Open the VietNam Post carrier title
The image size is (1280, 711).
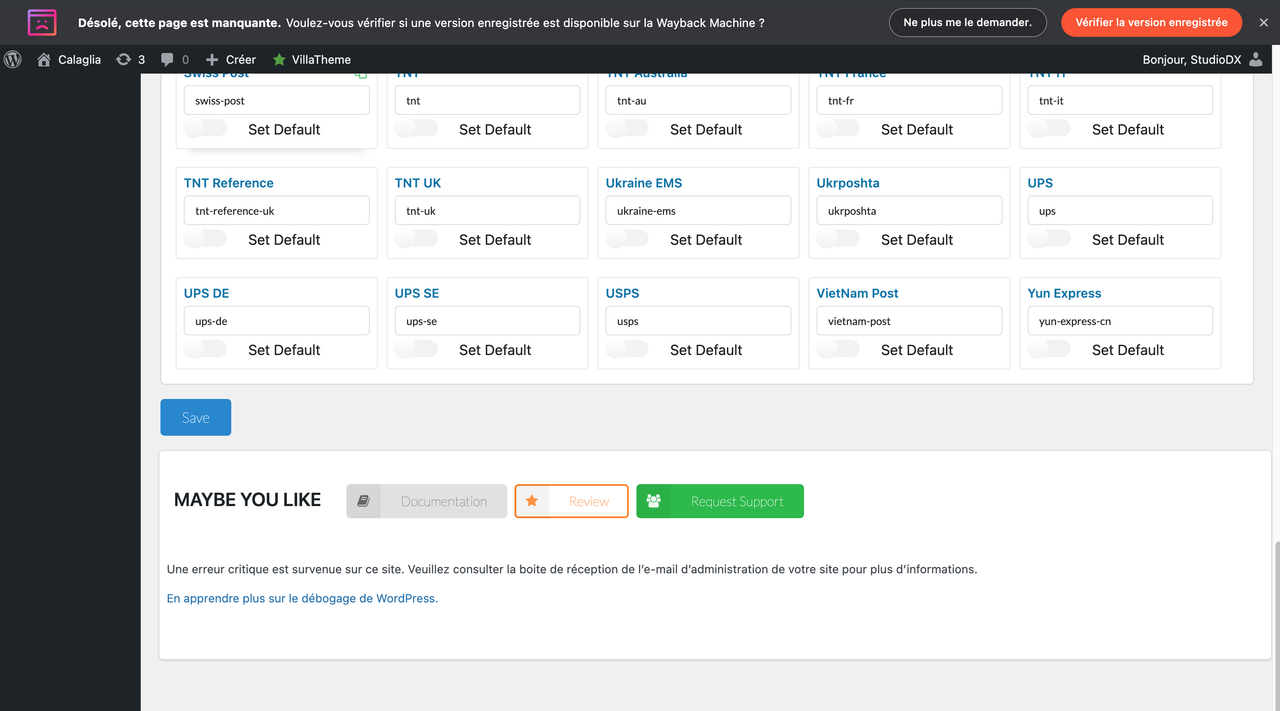(x=858, y=293)
